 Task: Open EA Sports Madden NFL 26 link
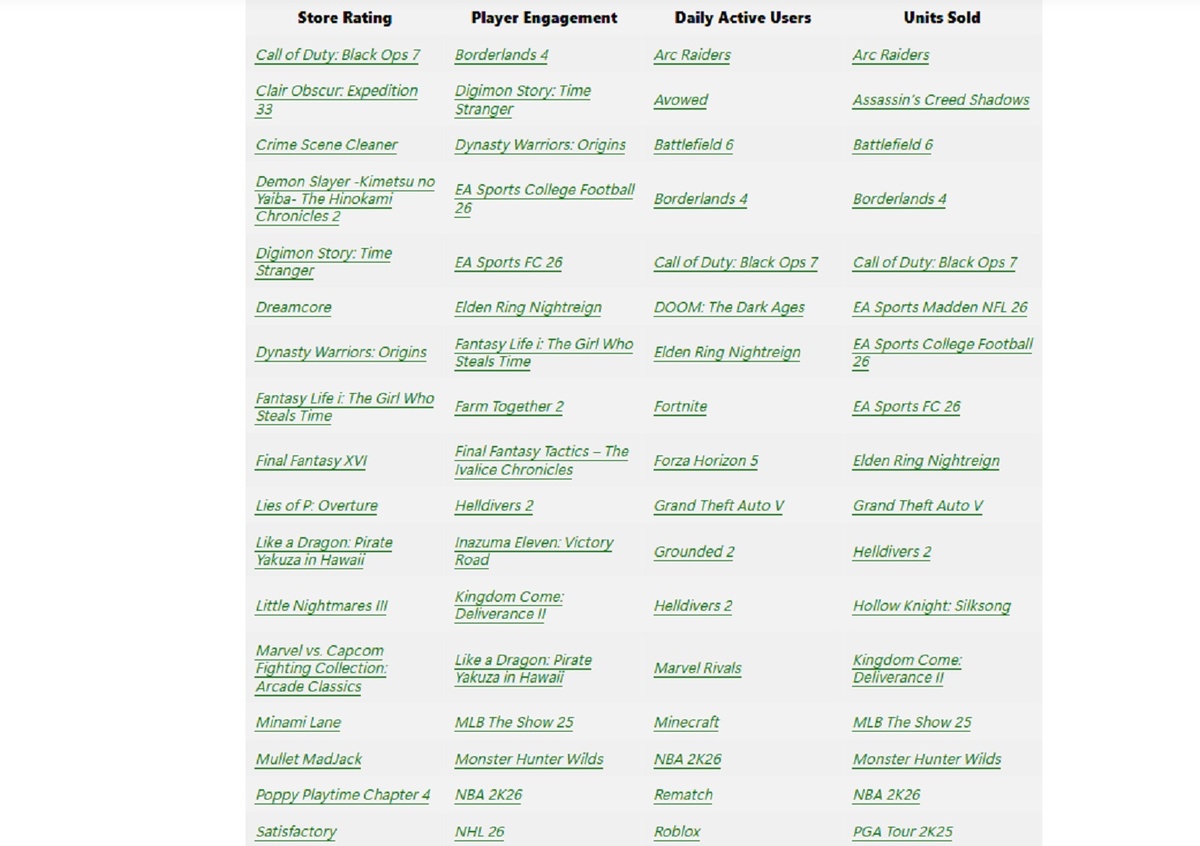click(x=940, y=308)
